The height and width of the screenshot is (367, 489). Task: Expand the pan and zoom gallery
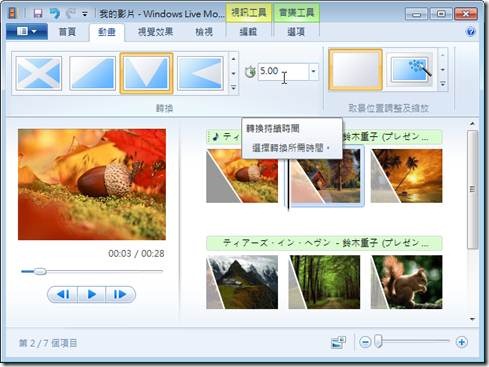coord(443,84)
